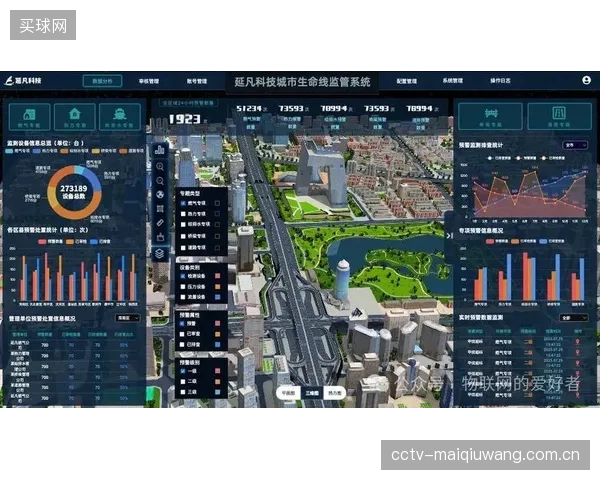Check the 给排水专项 checkbox
The height and width of the screenshot is (480, 600).
183,225
